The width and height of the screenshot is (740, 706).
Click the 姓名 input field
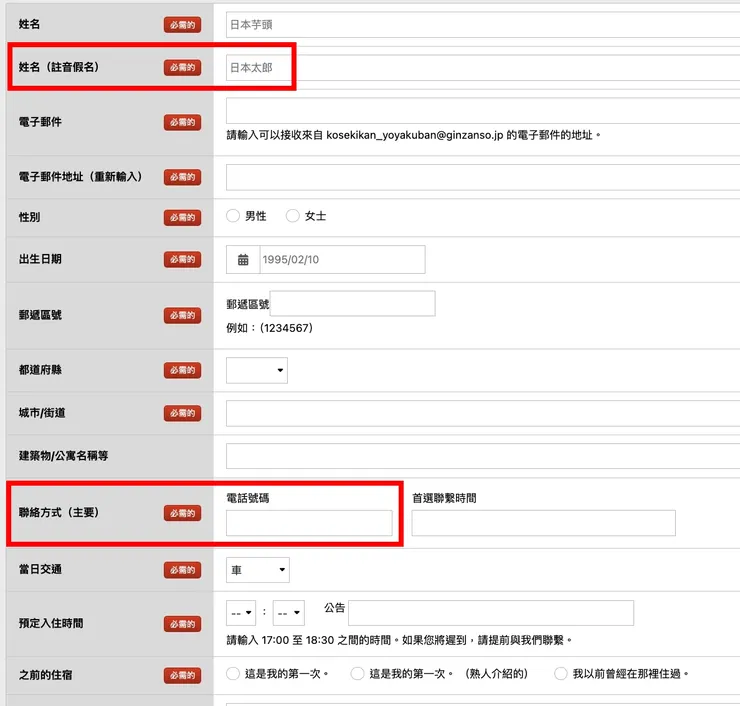tap(483, 25)
